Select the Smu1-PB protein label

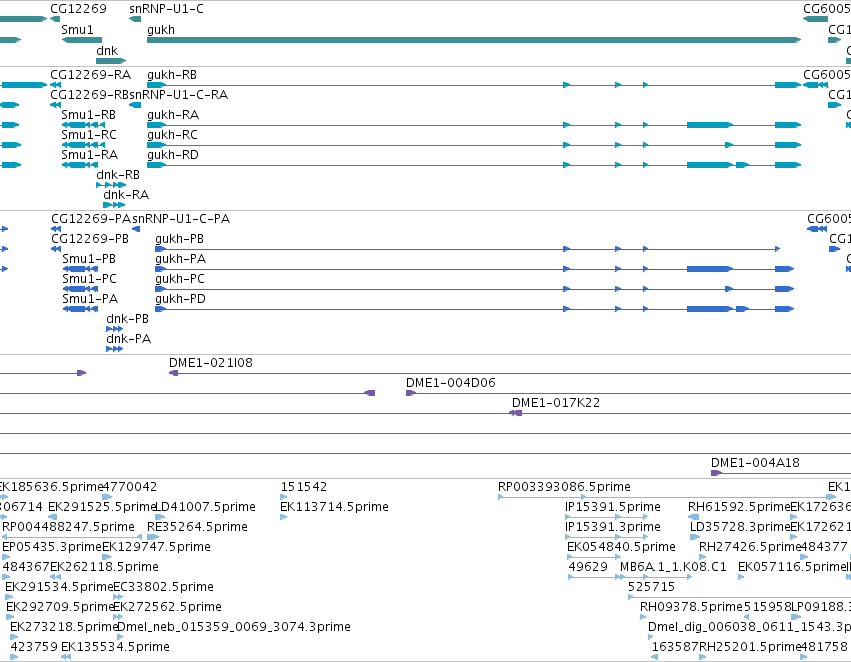tap(89, 259)
